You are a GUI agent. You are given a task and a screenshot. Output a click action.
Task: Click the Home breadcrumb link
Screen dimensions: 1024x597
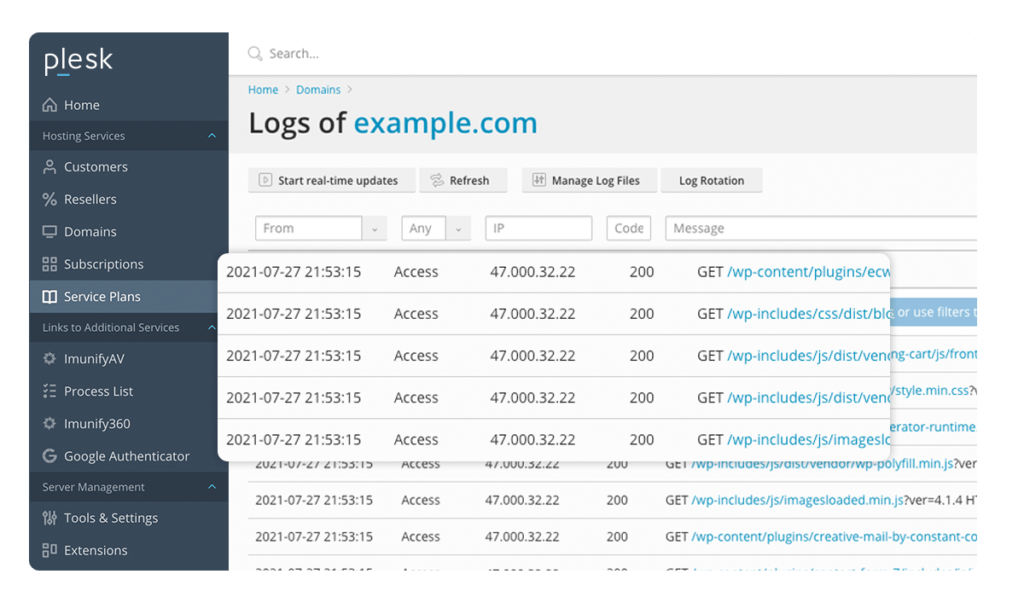tap(263, 89)
